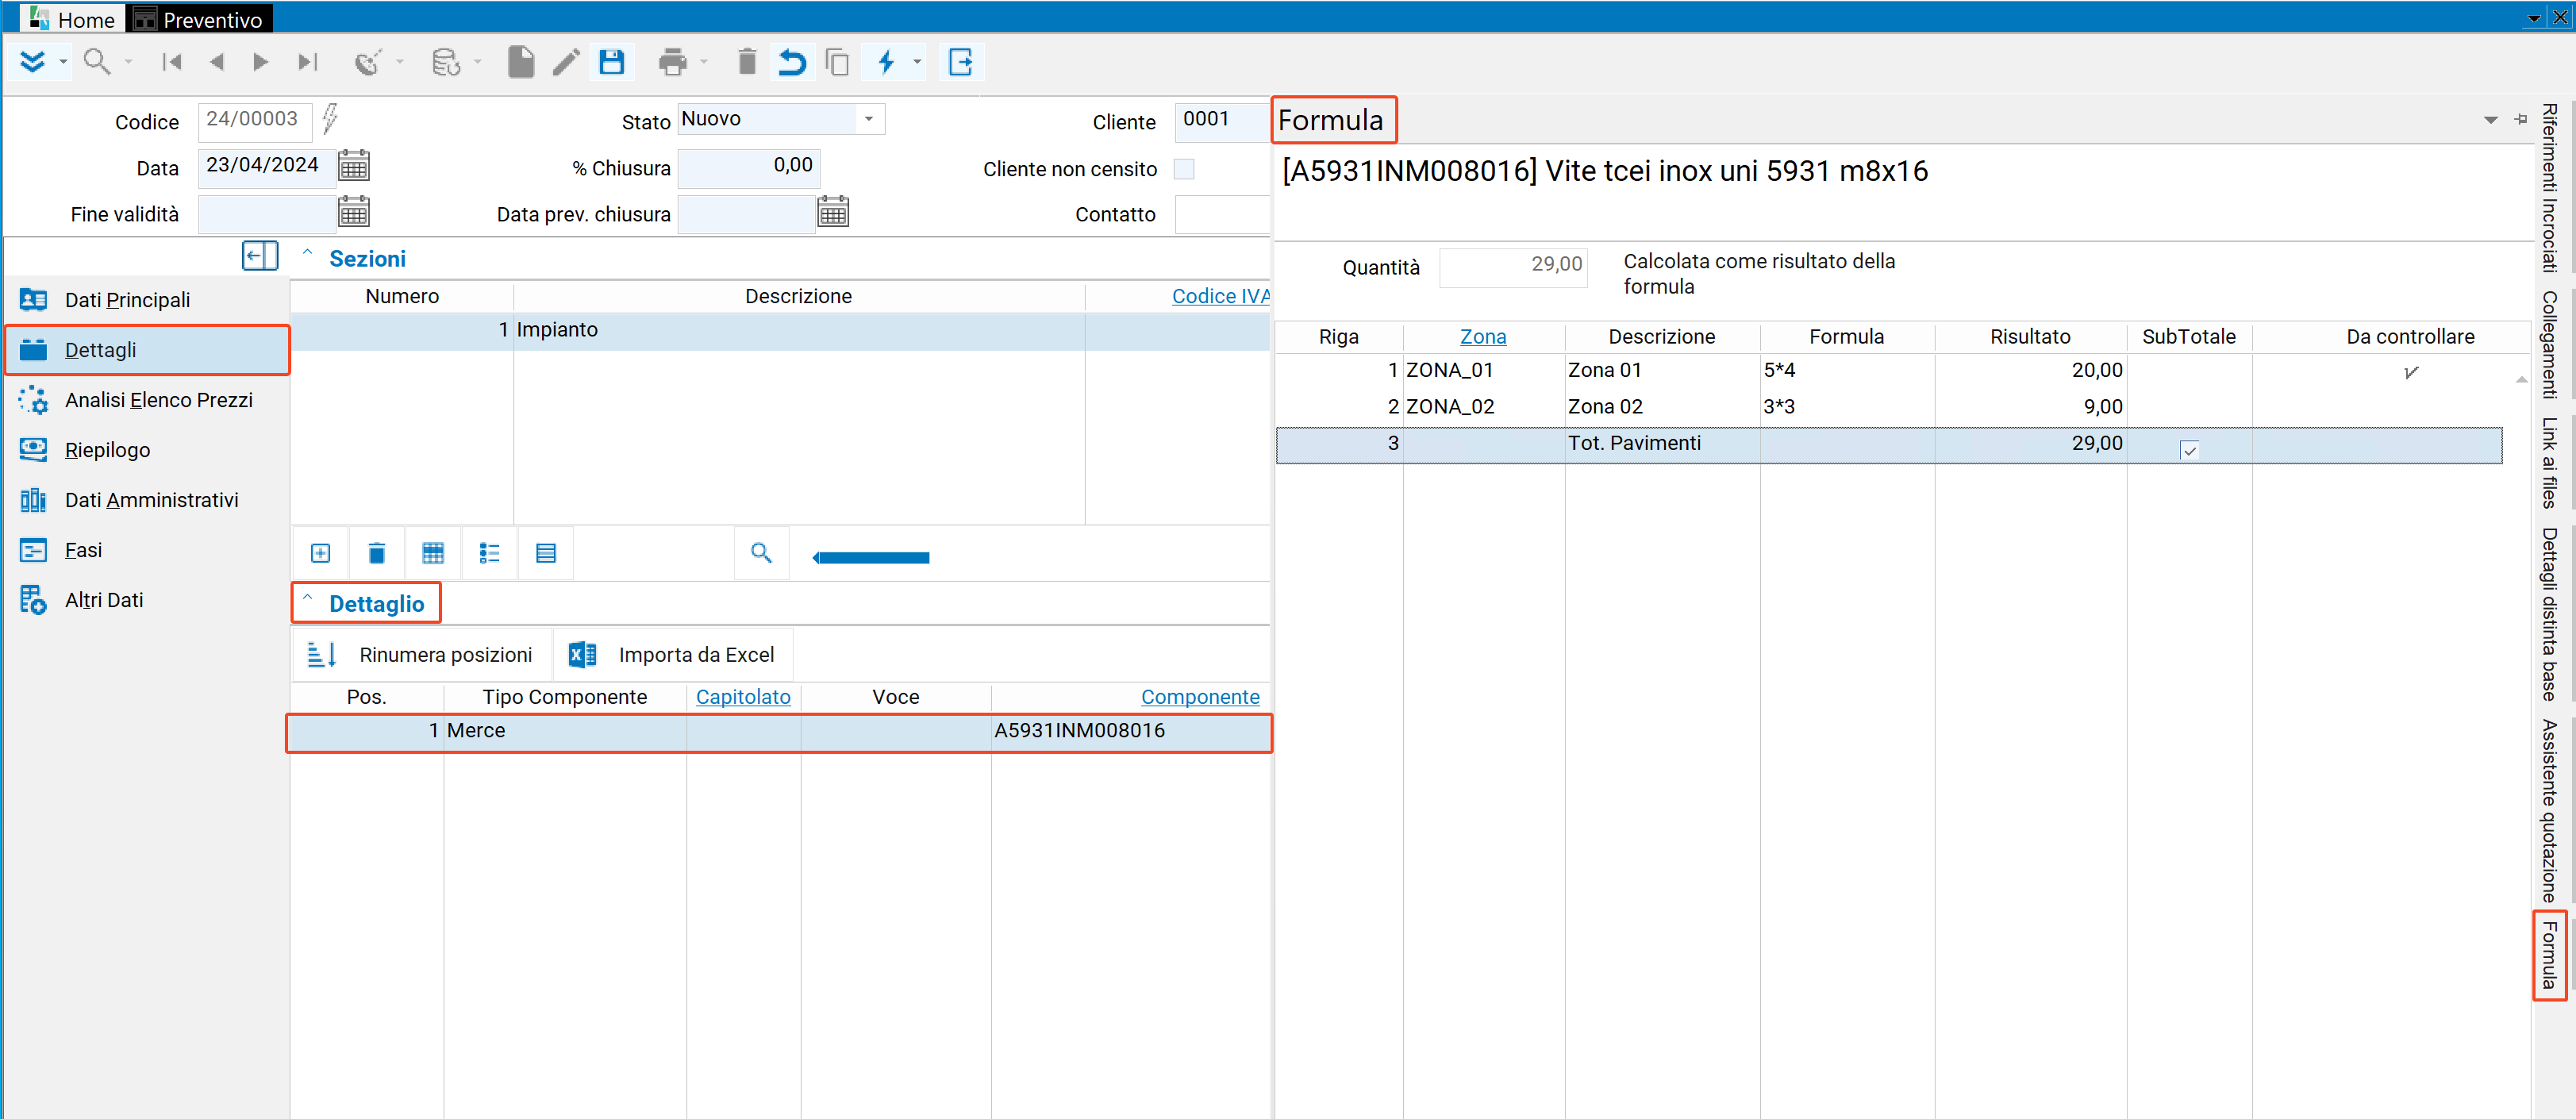Undo changes with arrow icon
Viewport: 2576px width, 1119px height.
pyautogui.click(x=792, y=62)
